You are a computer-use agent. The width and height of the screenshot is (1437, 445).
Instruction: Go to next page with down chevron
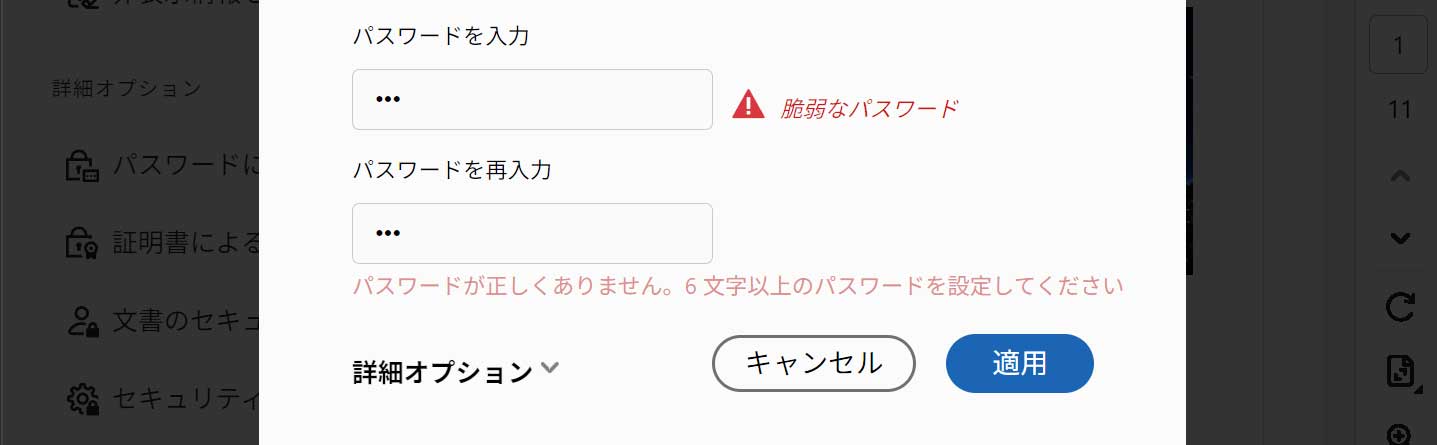pos(1400,238)
